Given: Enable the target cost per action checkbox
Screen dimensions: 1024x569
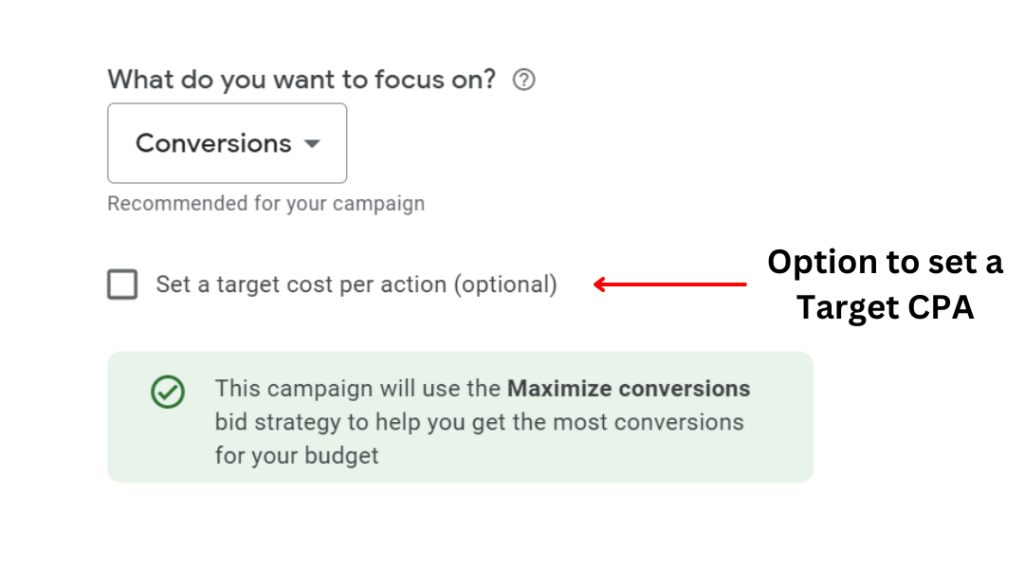Looking at the screenshot, I should pyautogui.click(x=122, y=285).
